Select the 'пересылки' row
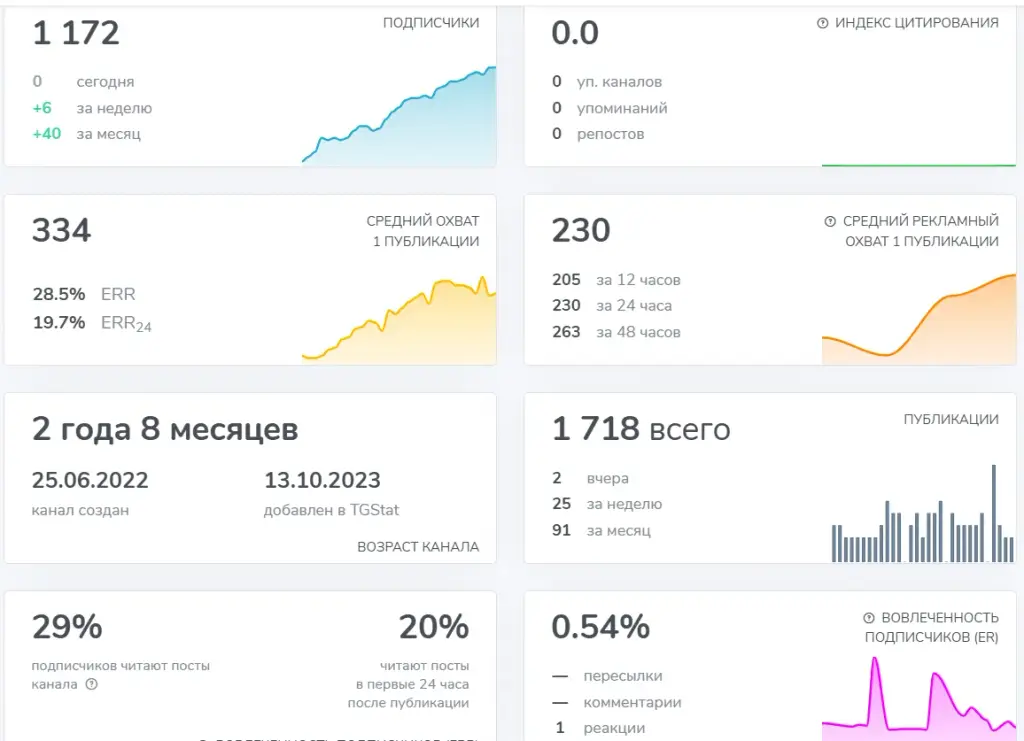The image size is (1024, 741). 607,676
